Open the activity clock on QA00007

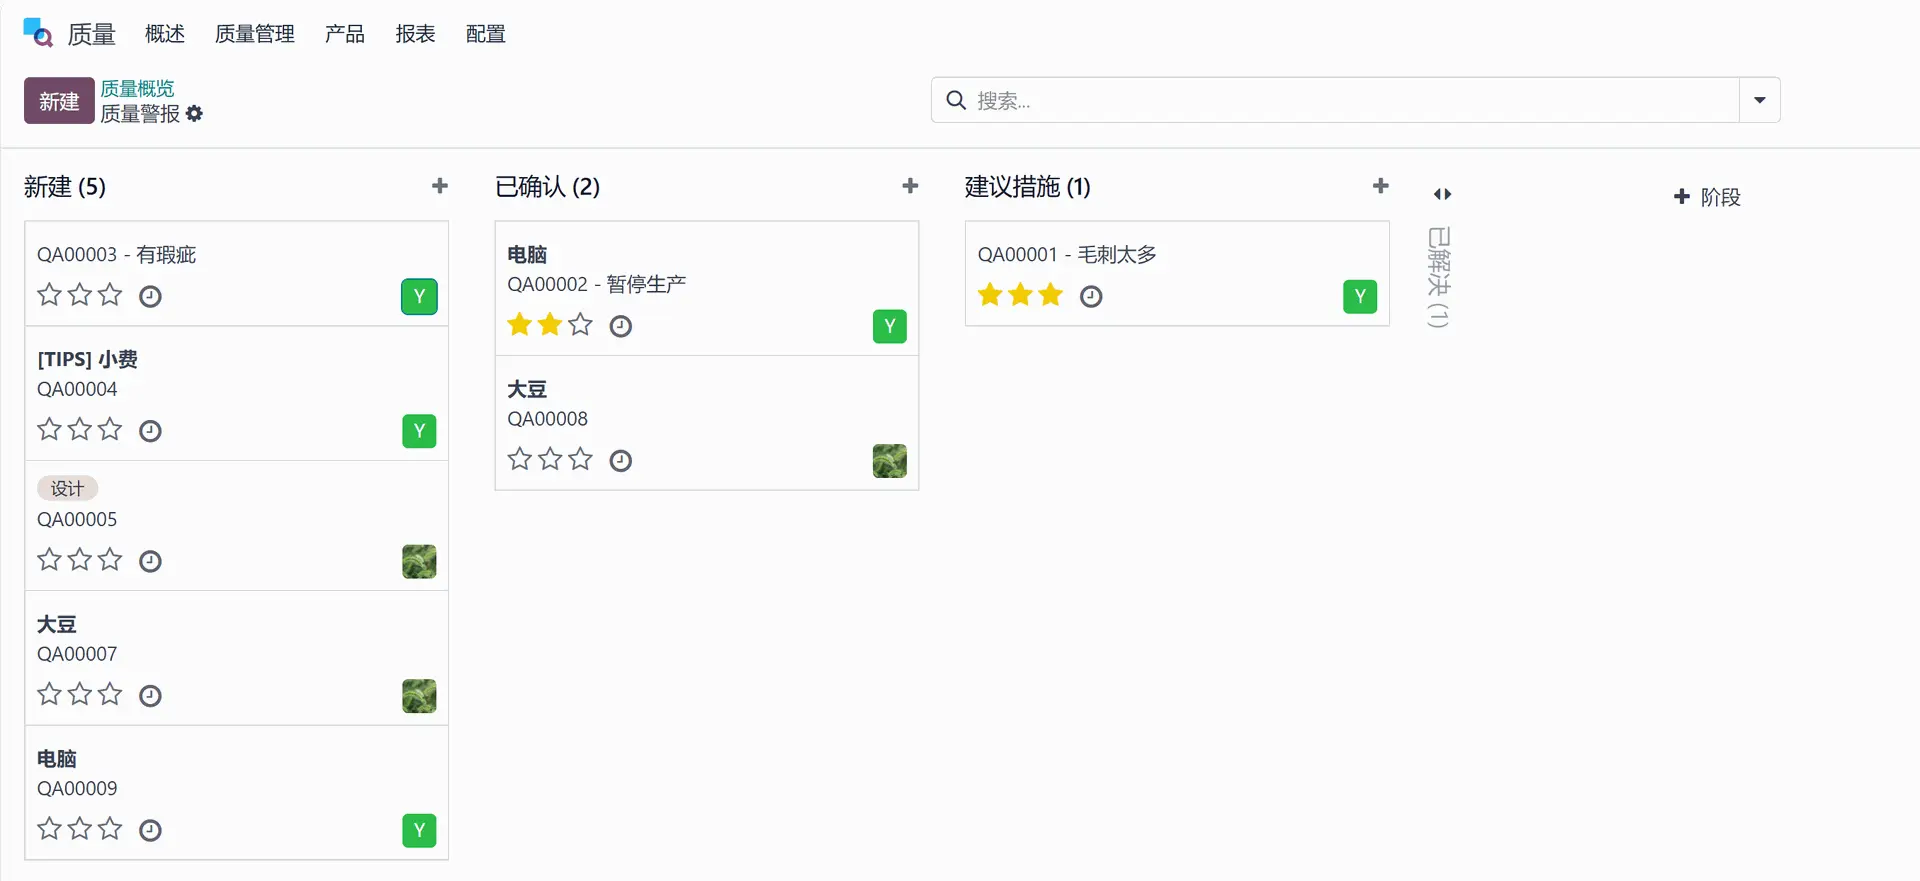point(150,696)
